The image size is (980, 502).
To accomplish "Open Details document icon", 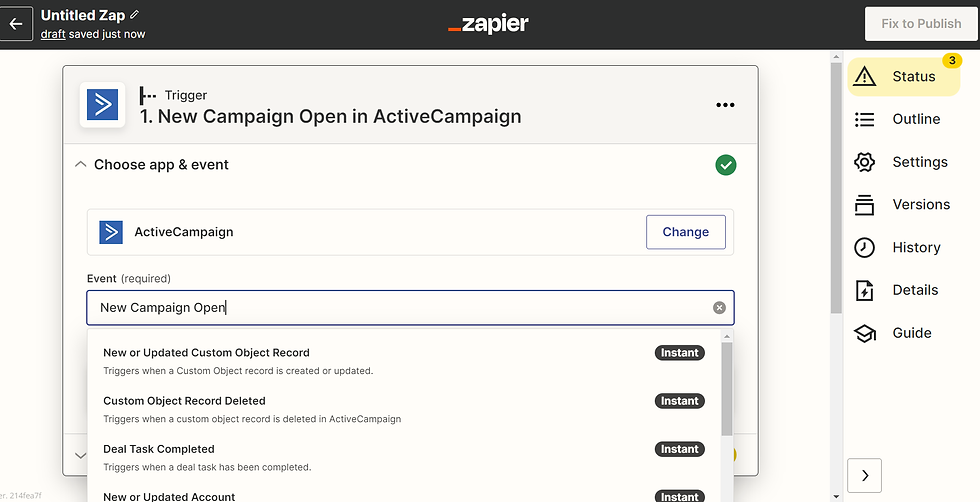I will coord(864,290).
